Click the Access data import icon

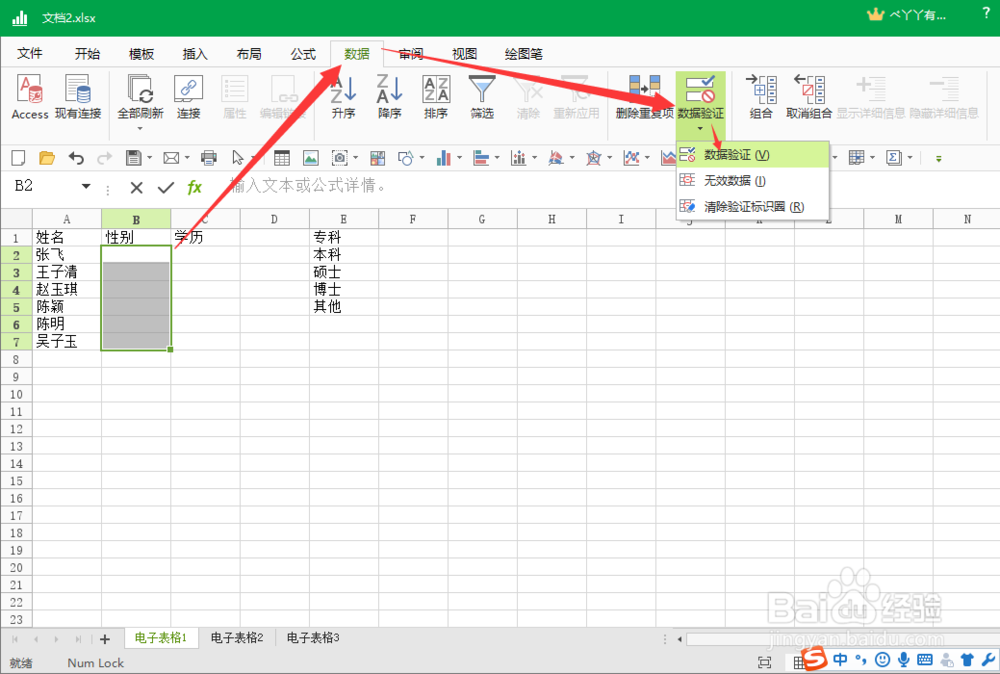(x=30, y=89)
